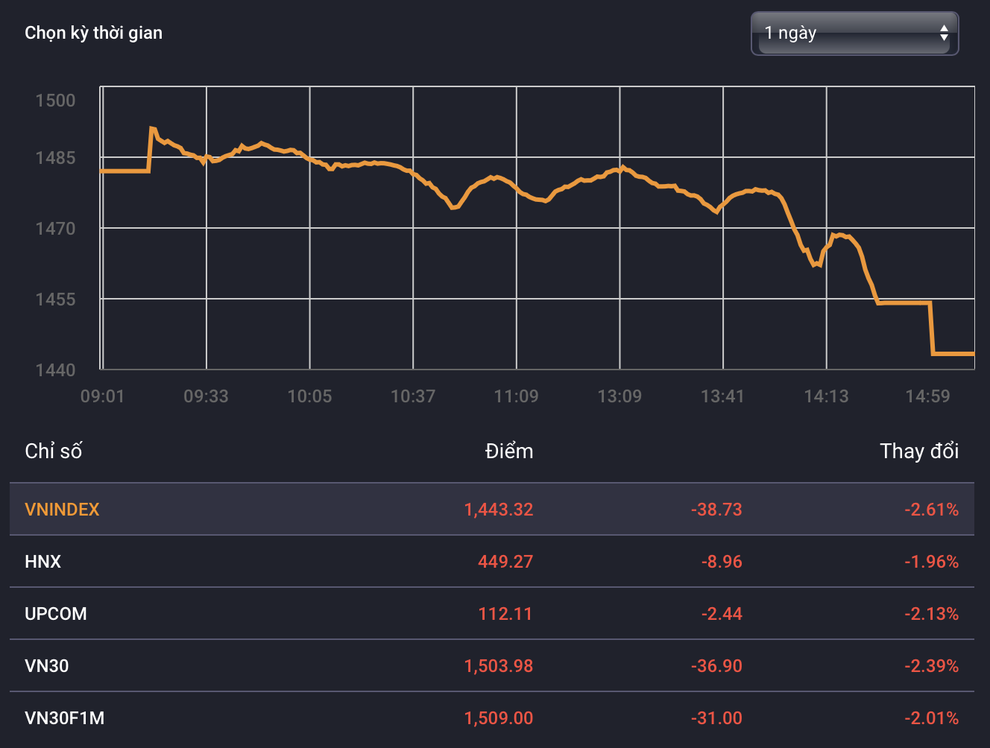Screen dimensions: 990x748
Task: Click the 1470 price axis label
Action: (x=55, y=229)
